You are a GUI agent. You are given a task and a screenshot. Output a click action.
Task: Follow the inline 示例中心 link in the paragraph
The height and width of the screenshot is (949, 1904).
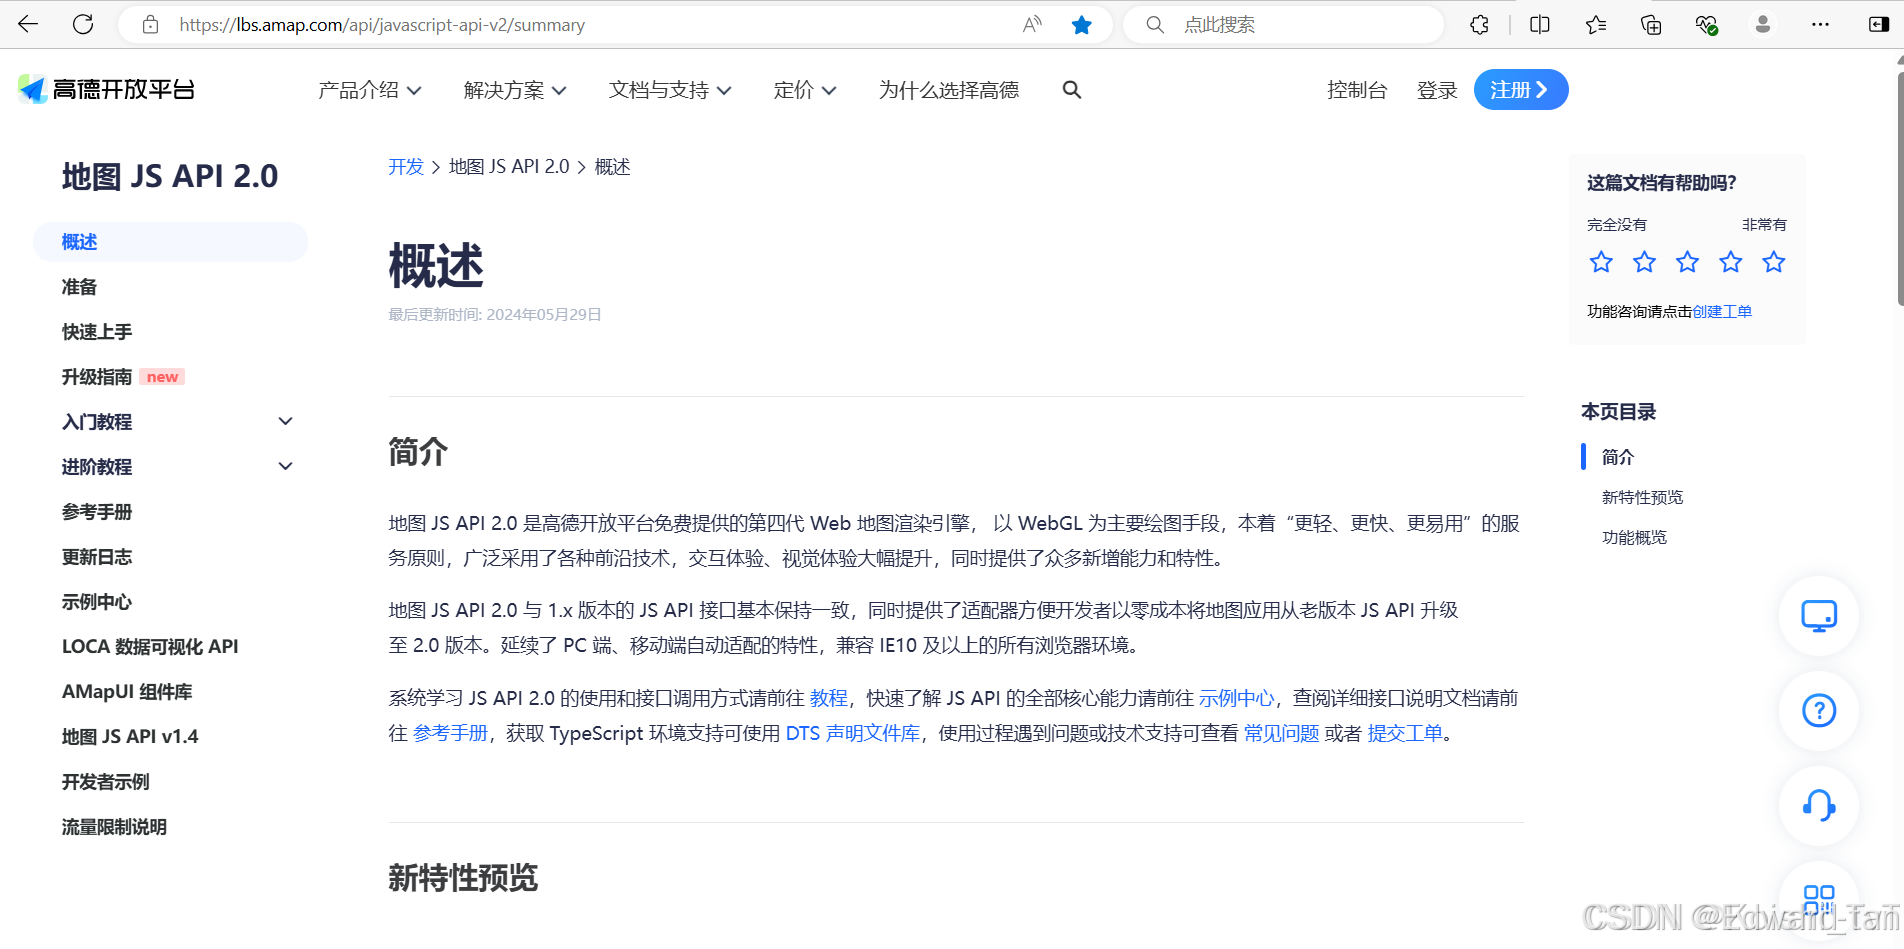click(x=1236, y=698)
